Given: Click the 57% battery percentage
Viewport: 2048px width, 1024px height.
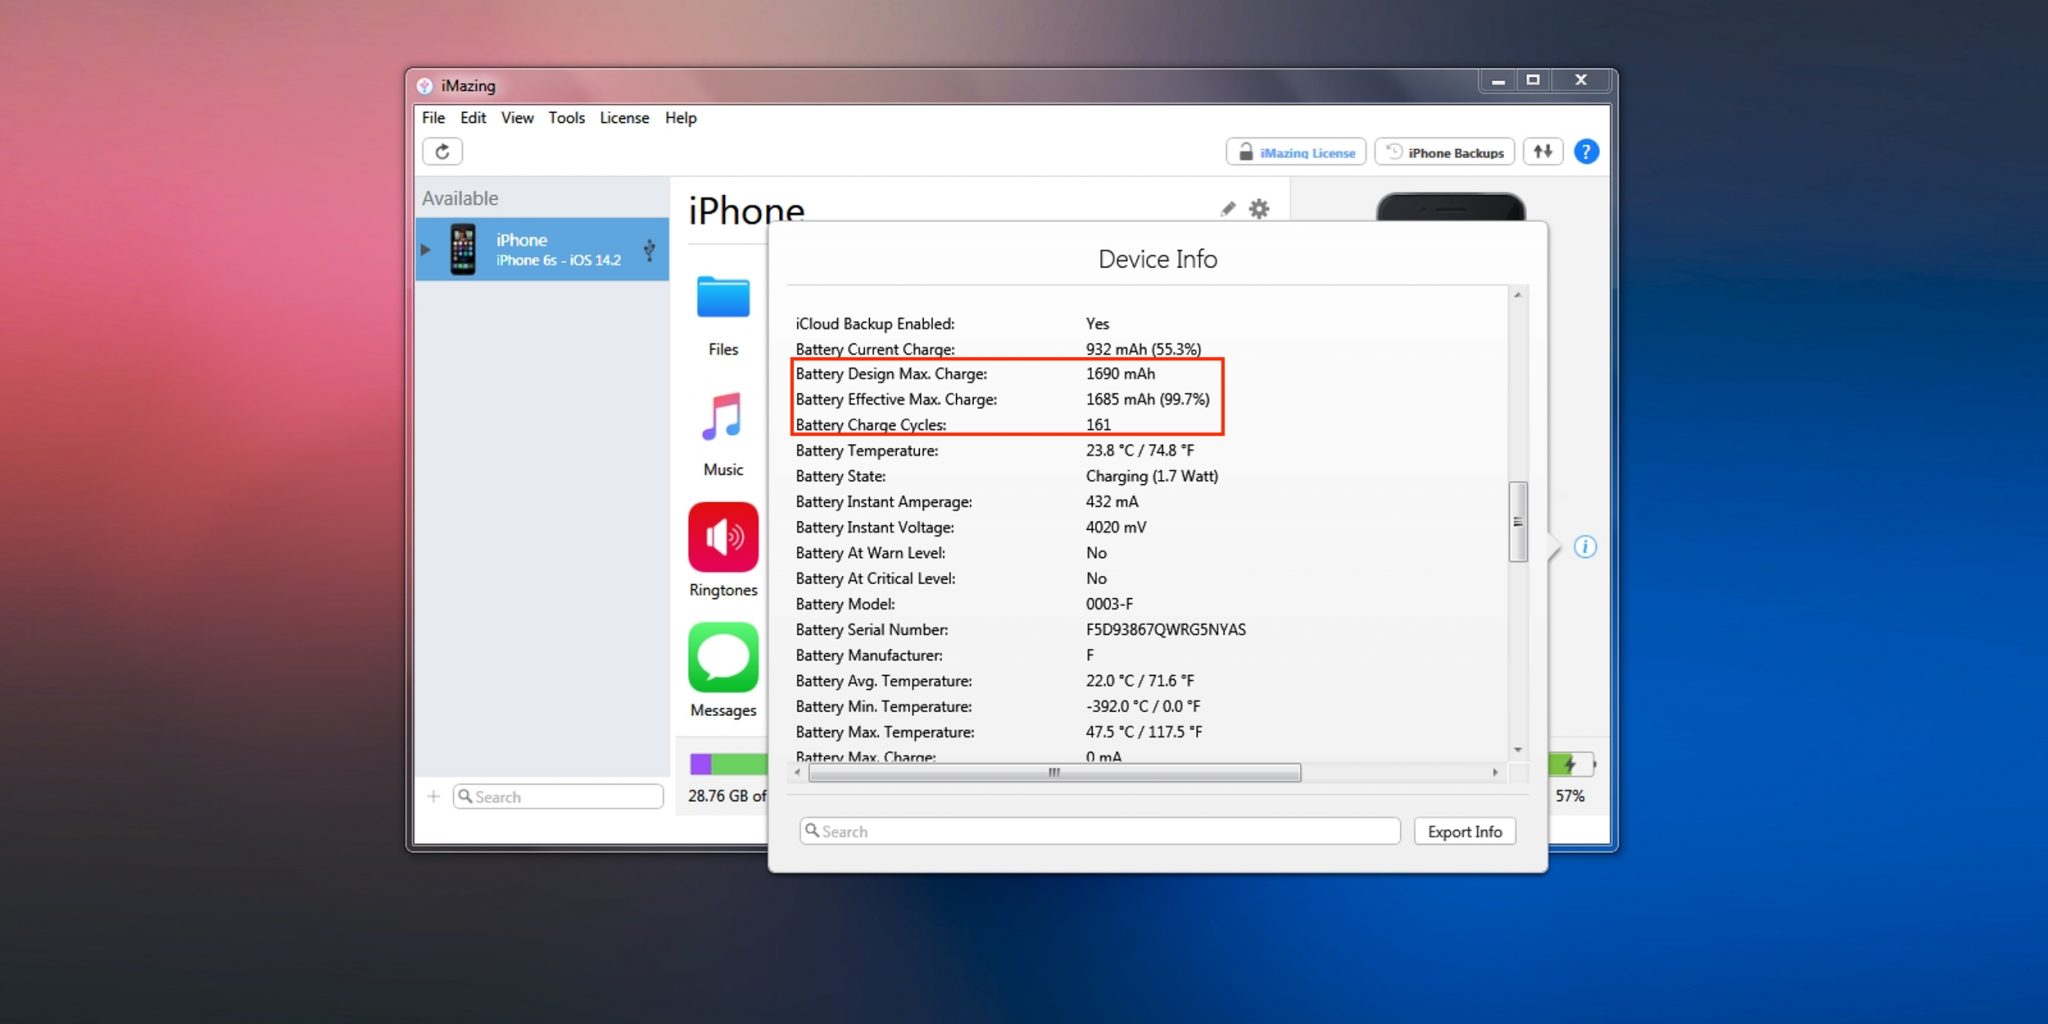Looking at the screenshot, I should (x=1570, y=796).
